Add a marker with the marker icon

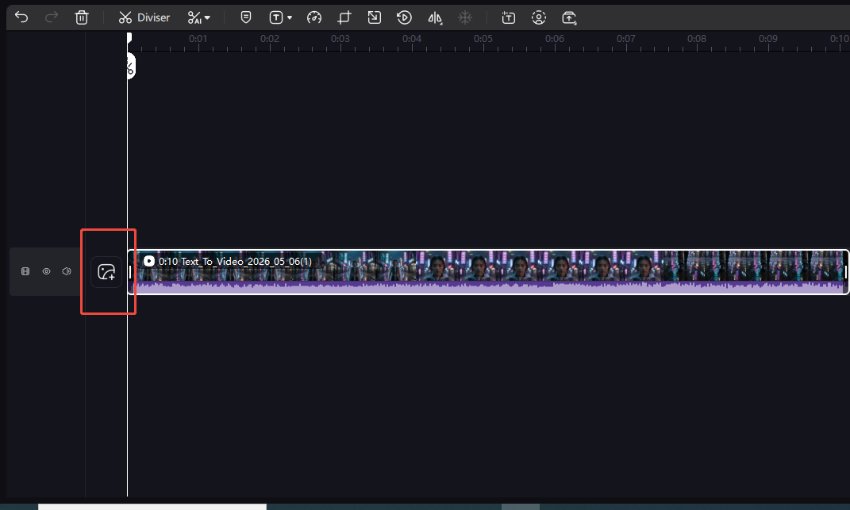coord(246,17)
